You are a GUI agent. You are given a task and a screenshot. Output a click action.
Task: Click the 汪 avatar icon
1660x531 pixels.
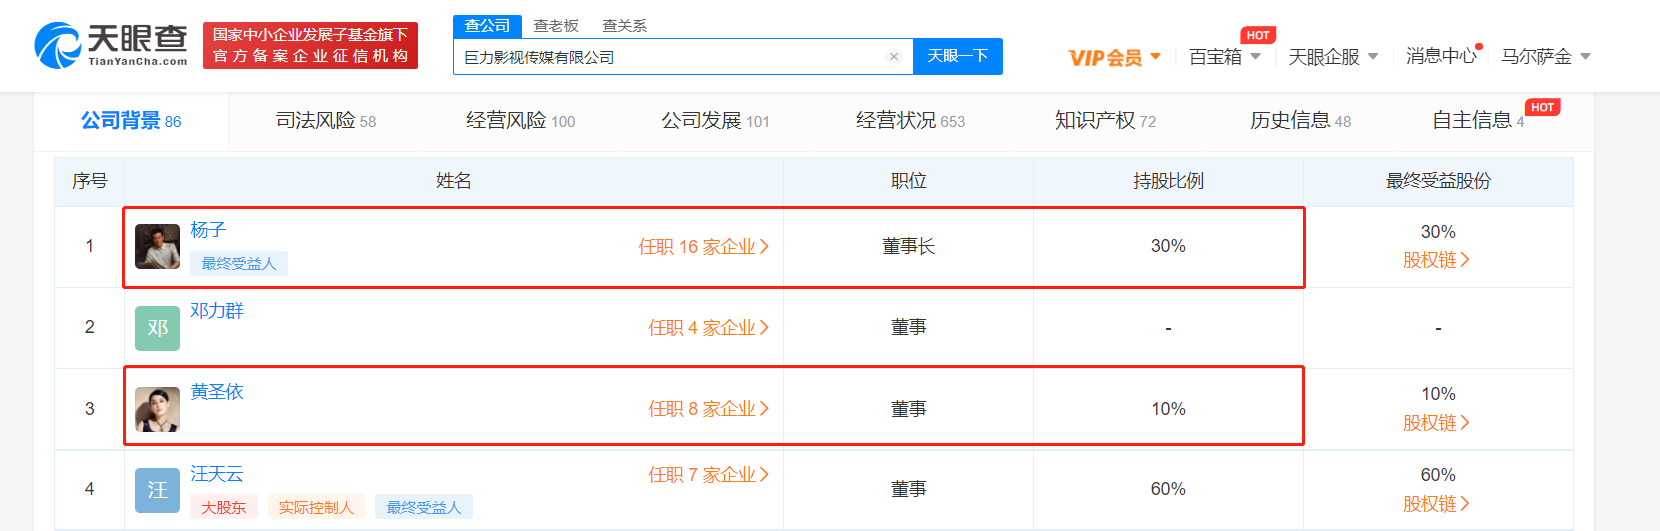(x=157, y=490)
